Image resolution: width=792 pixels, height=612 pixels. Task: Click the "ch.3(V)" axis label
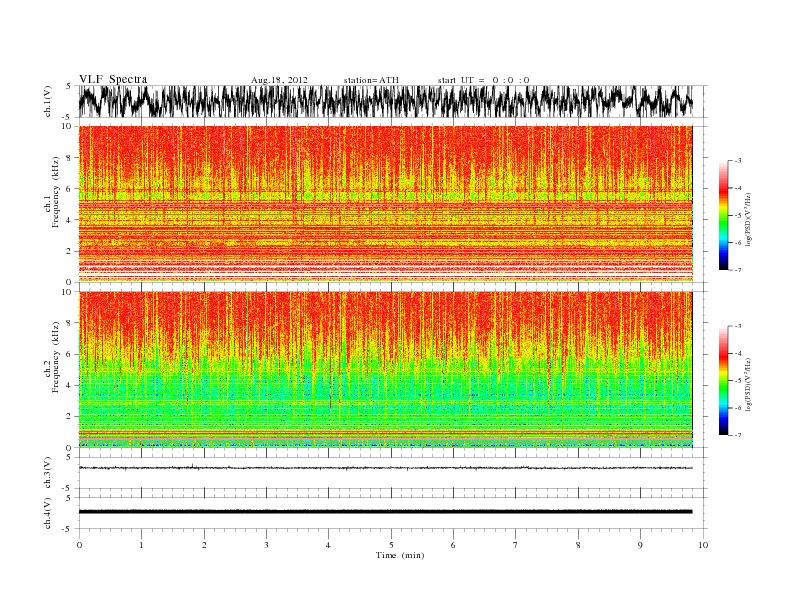[x=48, y=473]
